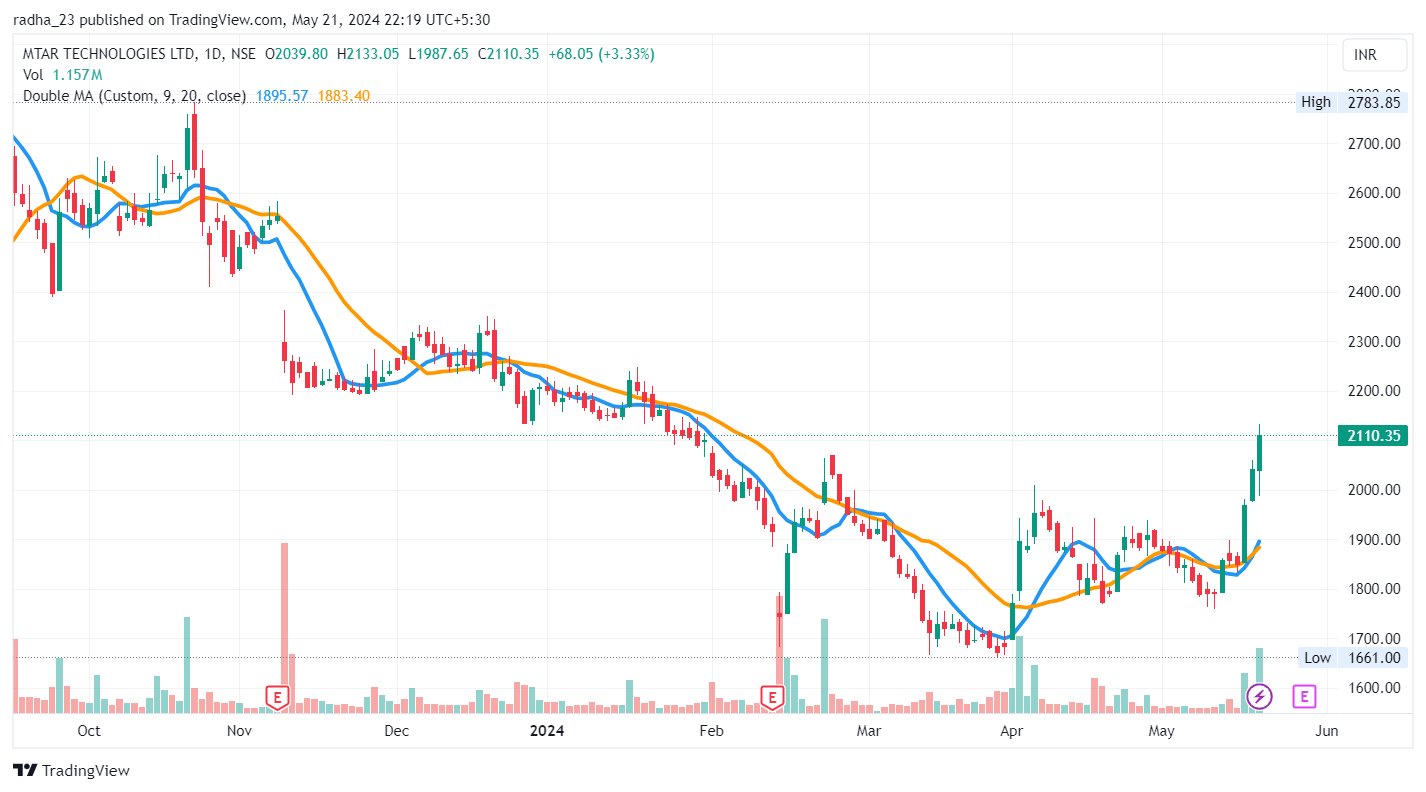Click the Jun label on the time axis

(1326, 731)
